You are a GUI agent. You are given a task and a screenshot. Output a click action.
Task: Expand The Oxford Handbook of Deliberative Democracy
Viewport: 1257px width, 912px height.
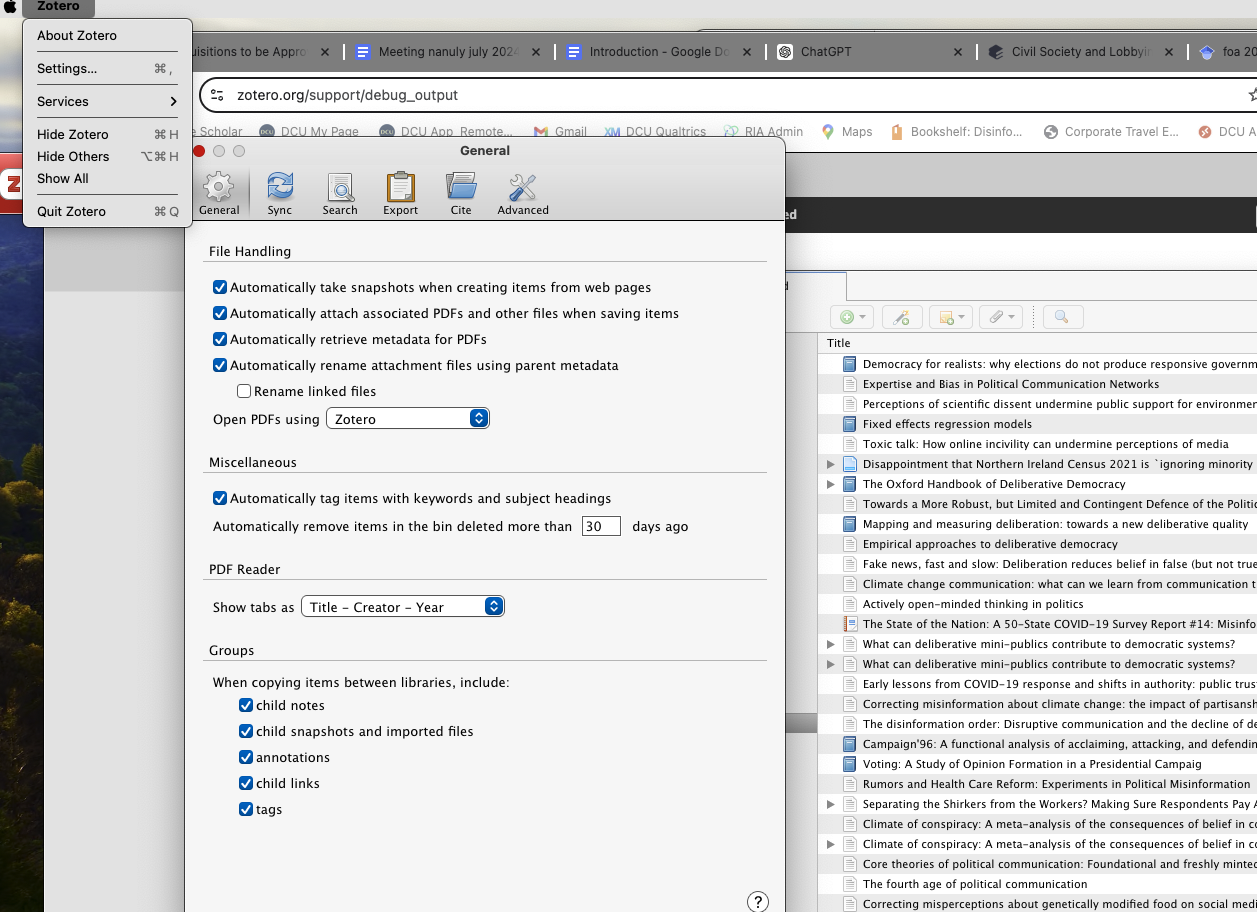point(830,484)
